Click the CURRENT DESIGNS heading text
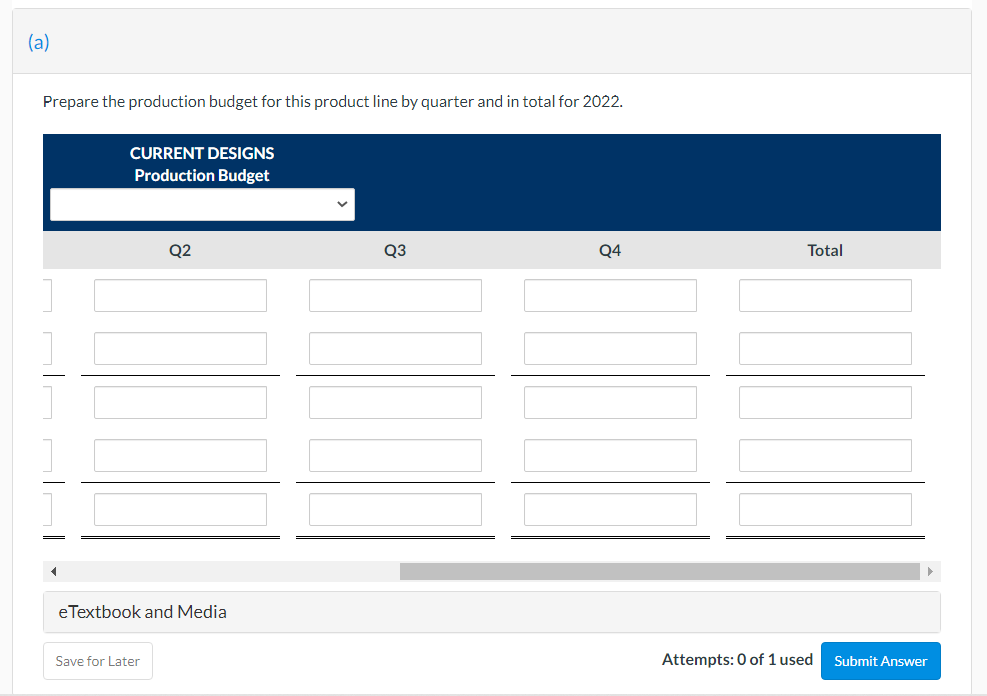Viewport: 987px width, 696px height. coord(202,153)
